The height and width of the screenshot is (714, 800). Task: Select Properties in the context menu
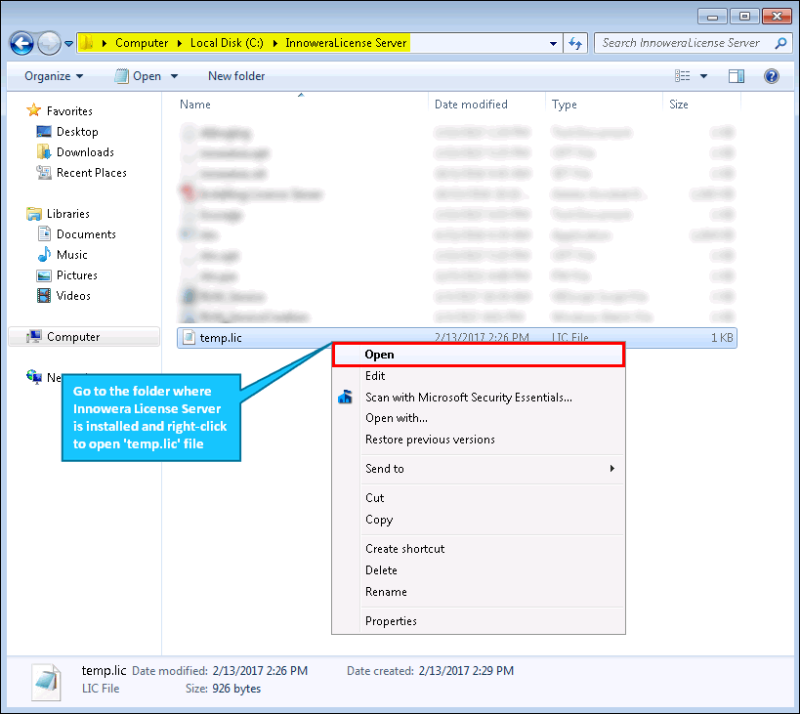pyautogui.click(x=390, y=621)
